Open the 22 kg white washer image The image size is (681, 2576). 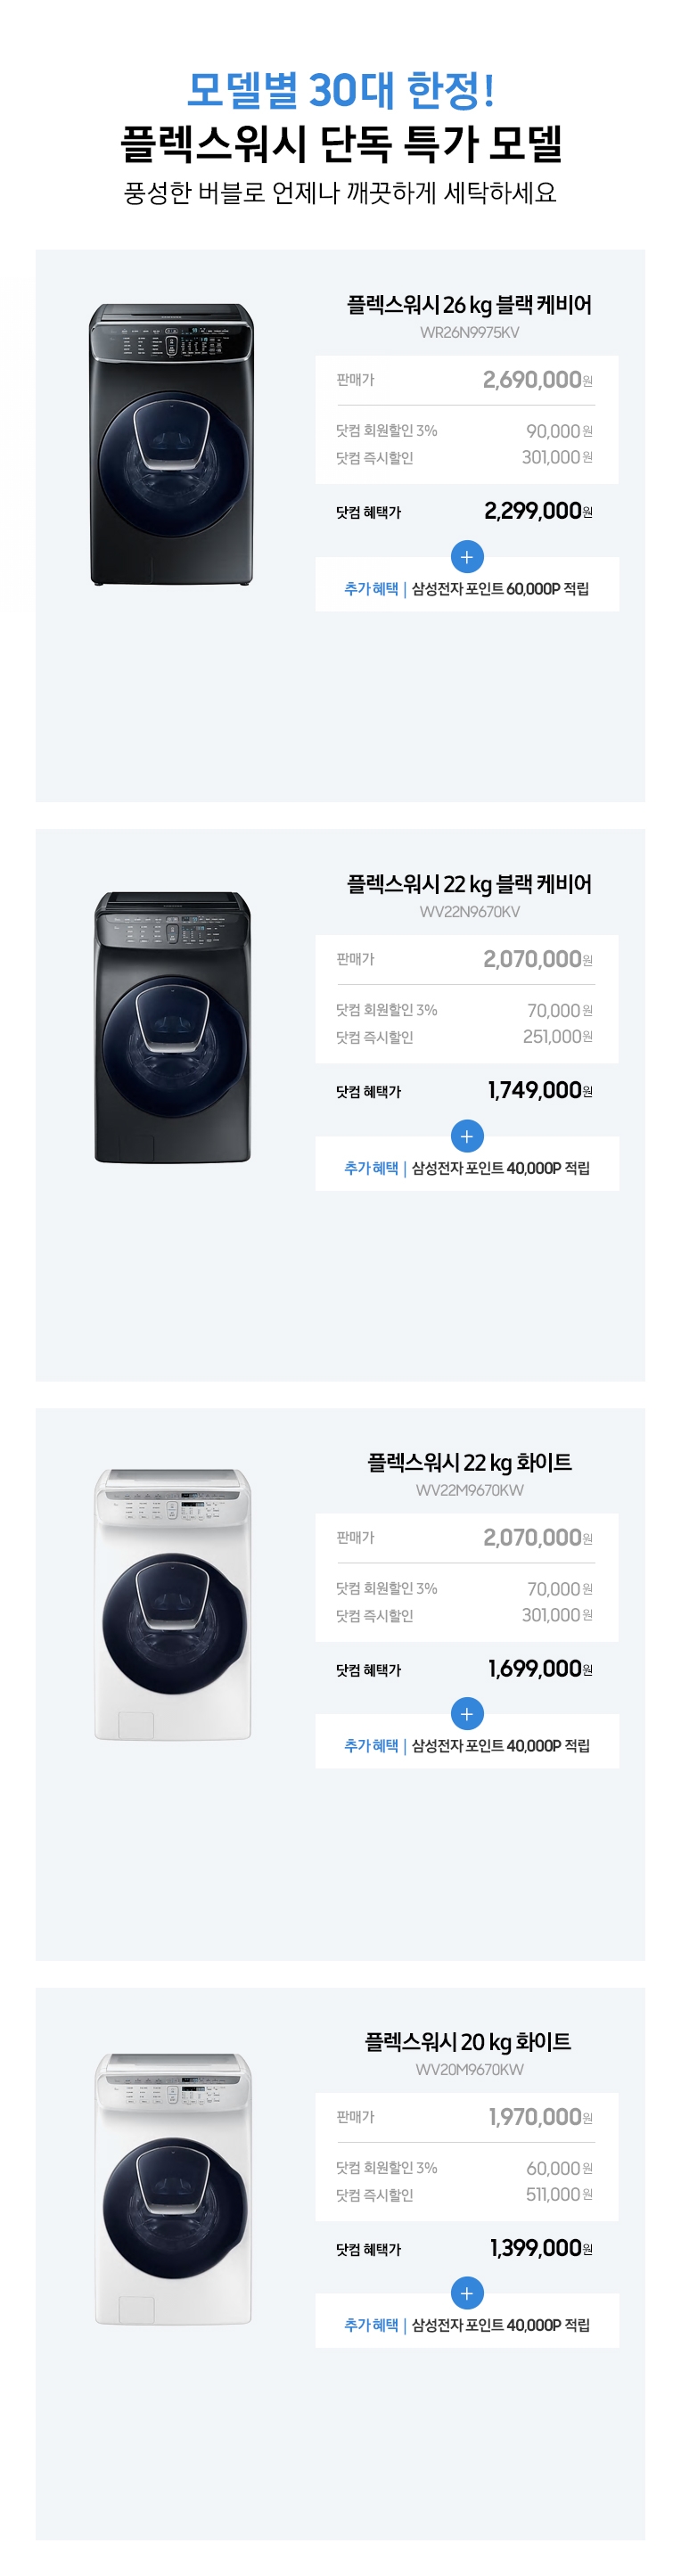172,1604
